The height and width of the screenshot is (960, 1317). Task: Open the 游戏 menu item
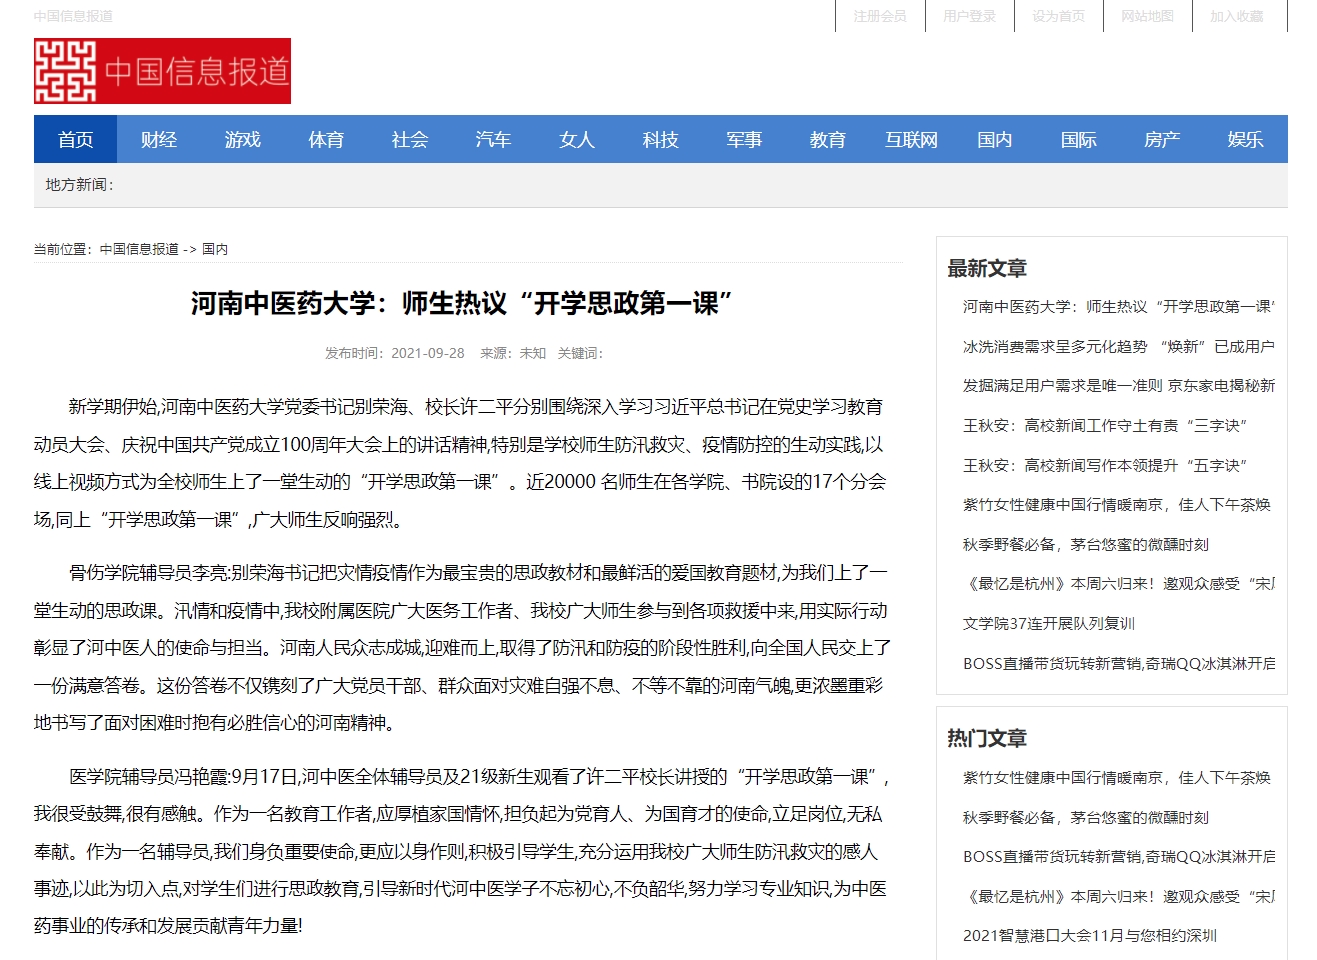[x=242, y=139]
